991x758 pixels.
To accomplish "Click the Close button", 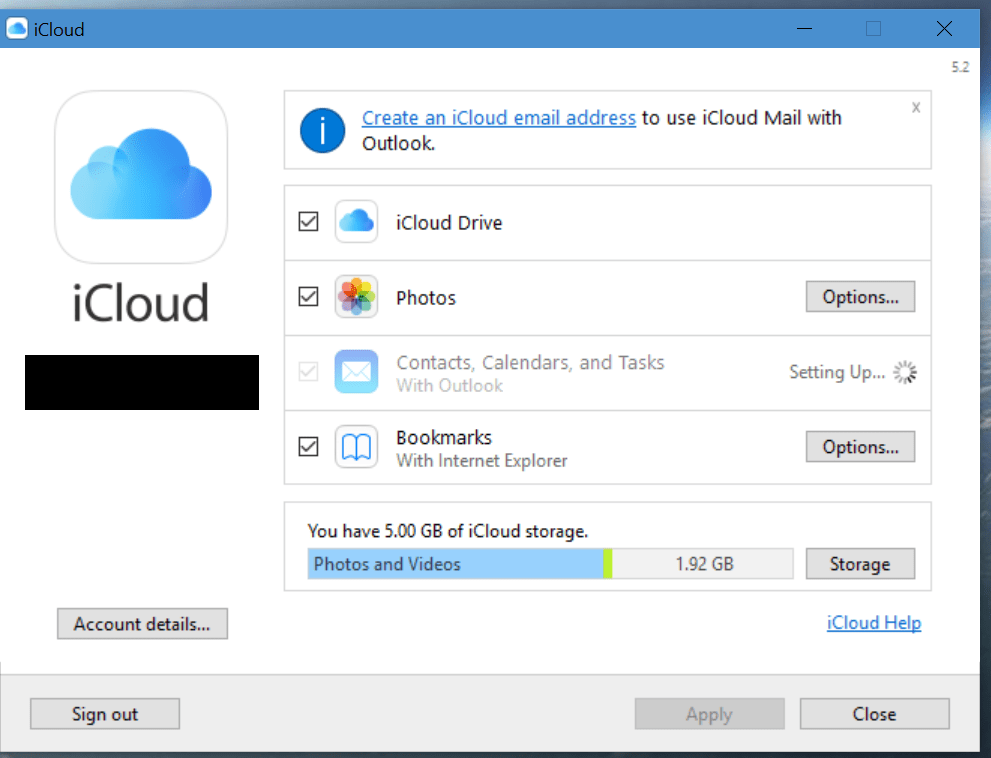I will click(x=875, y=714).
